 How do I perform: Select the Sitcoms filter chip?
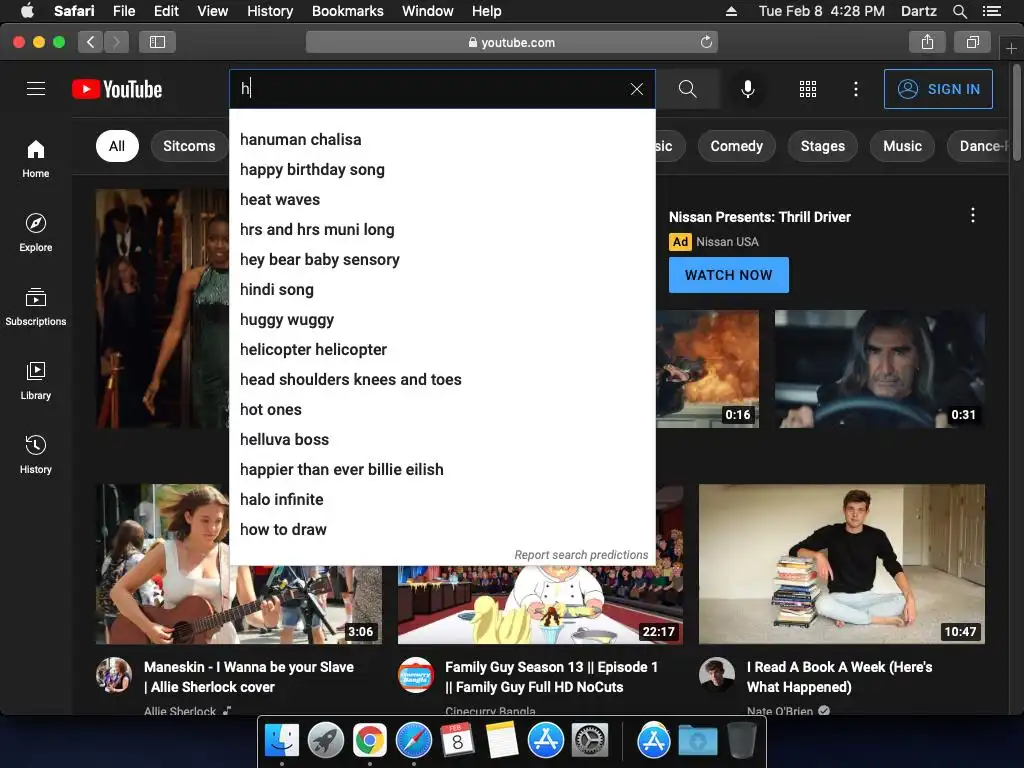pos(189,146)
